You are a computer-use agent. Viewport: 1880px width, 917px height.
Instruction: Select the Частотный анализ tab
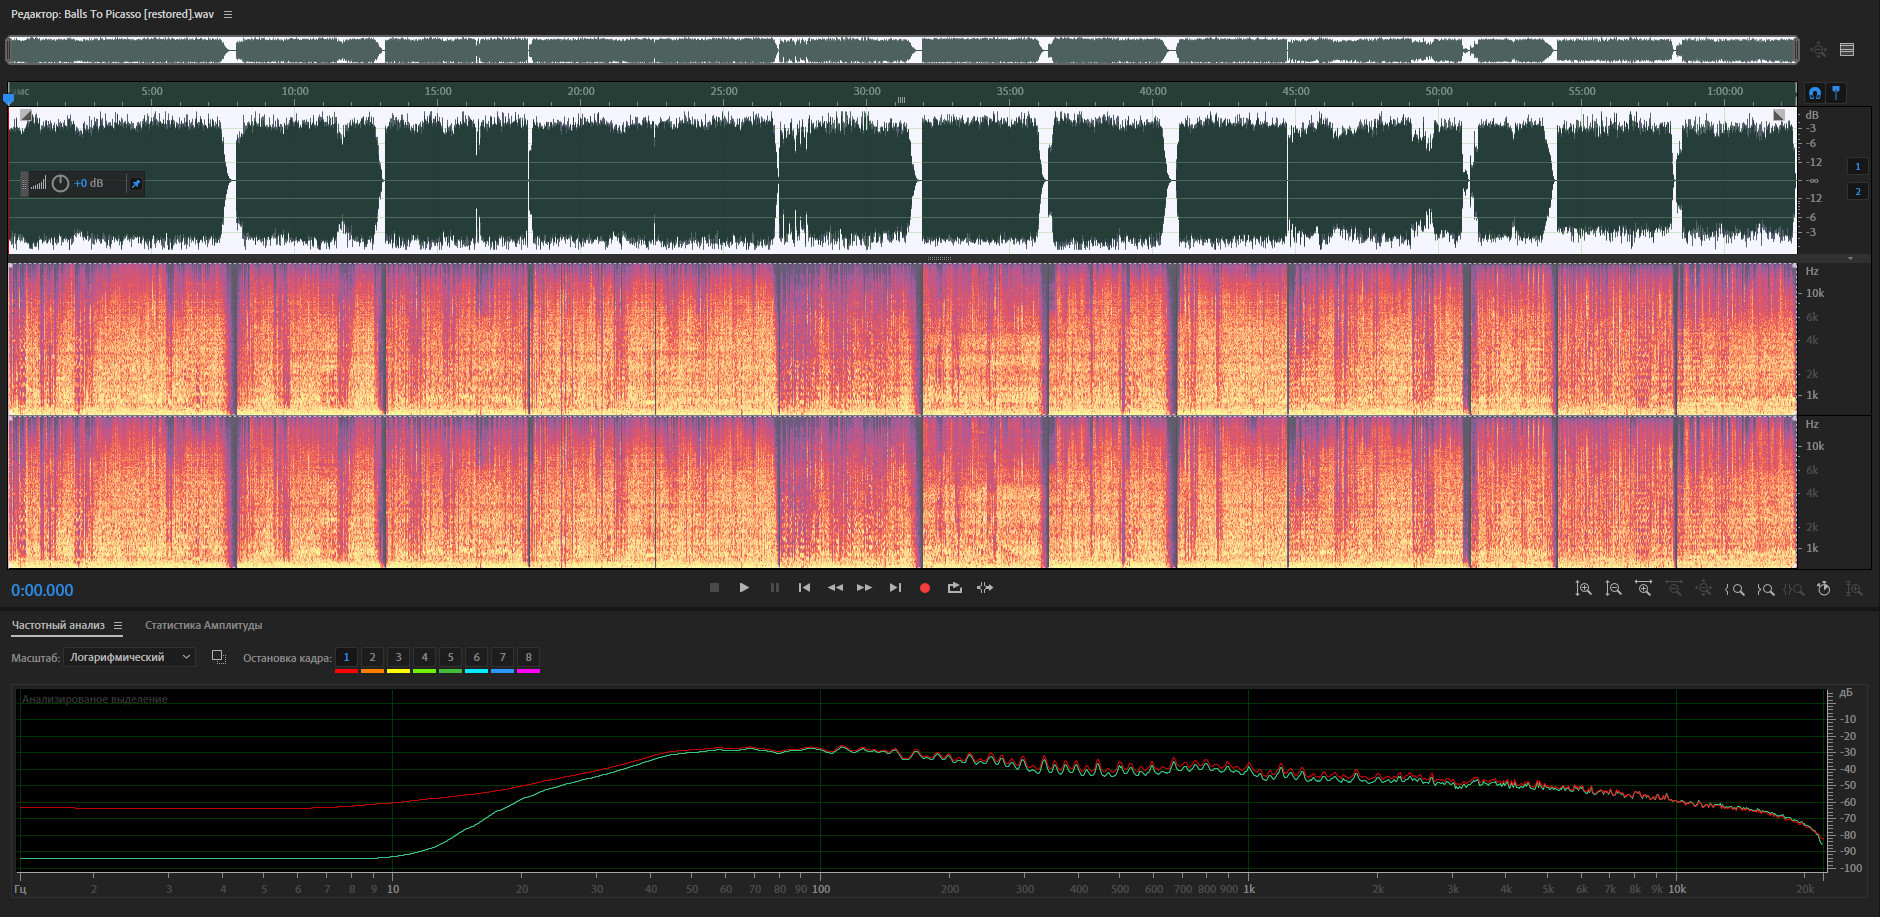point(58,626)
